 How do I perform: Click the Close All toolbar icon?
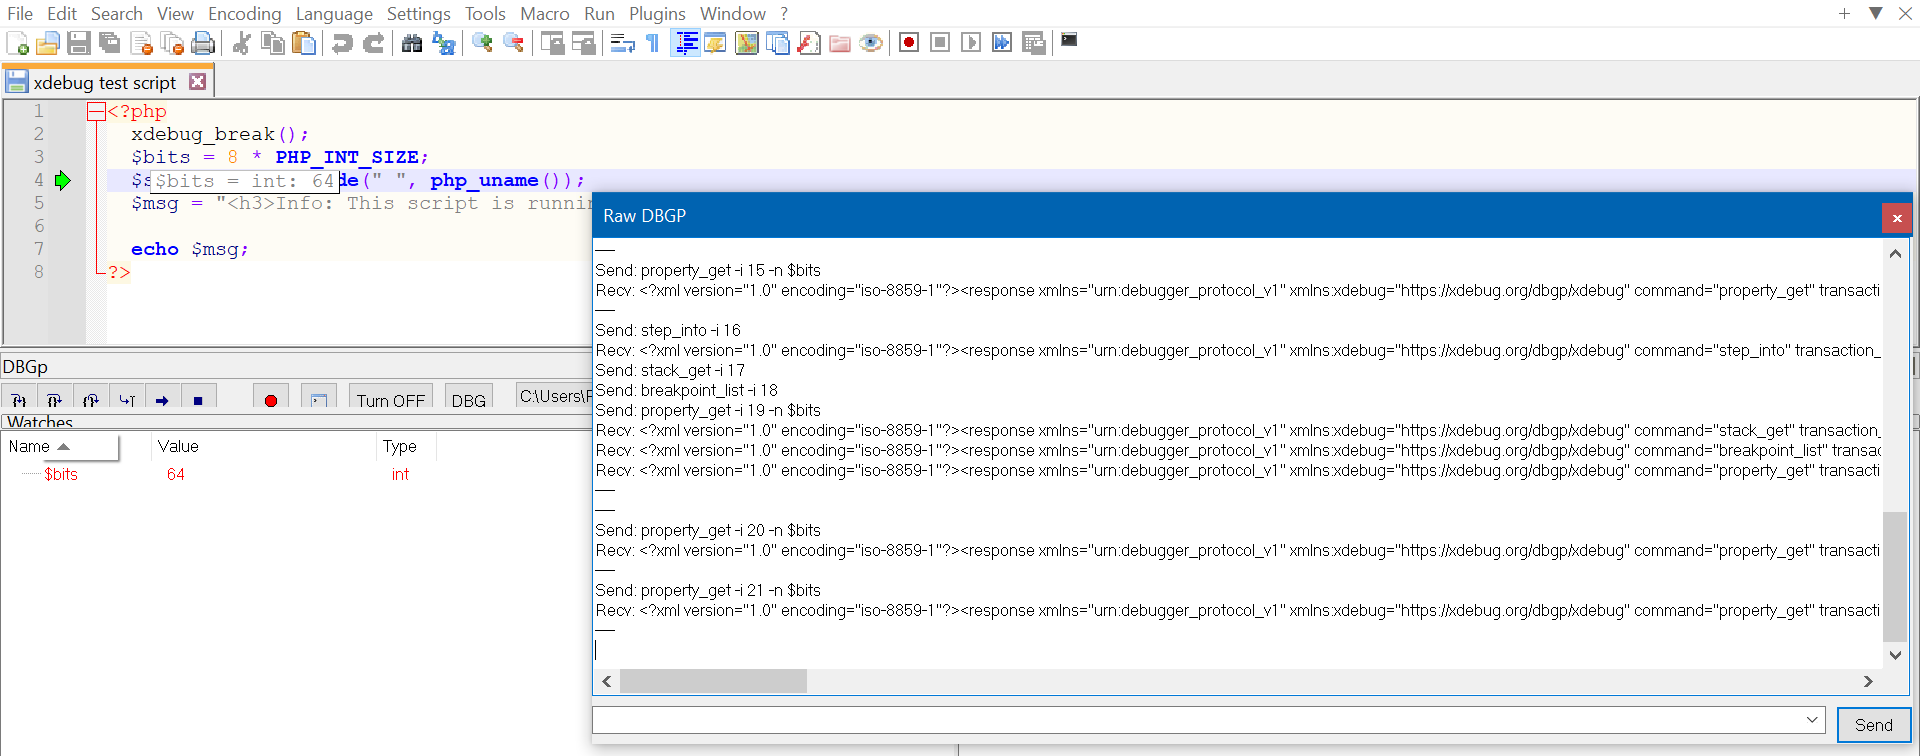[172, 43]
